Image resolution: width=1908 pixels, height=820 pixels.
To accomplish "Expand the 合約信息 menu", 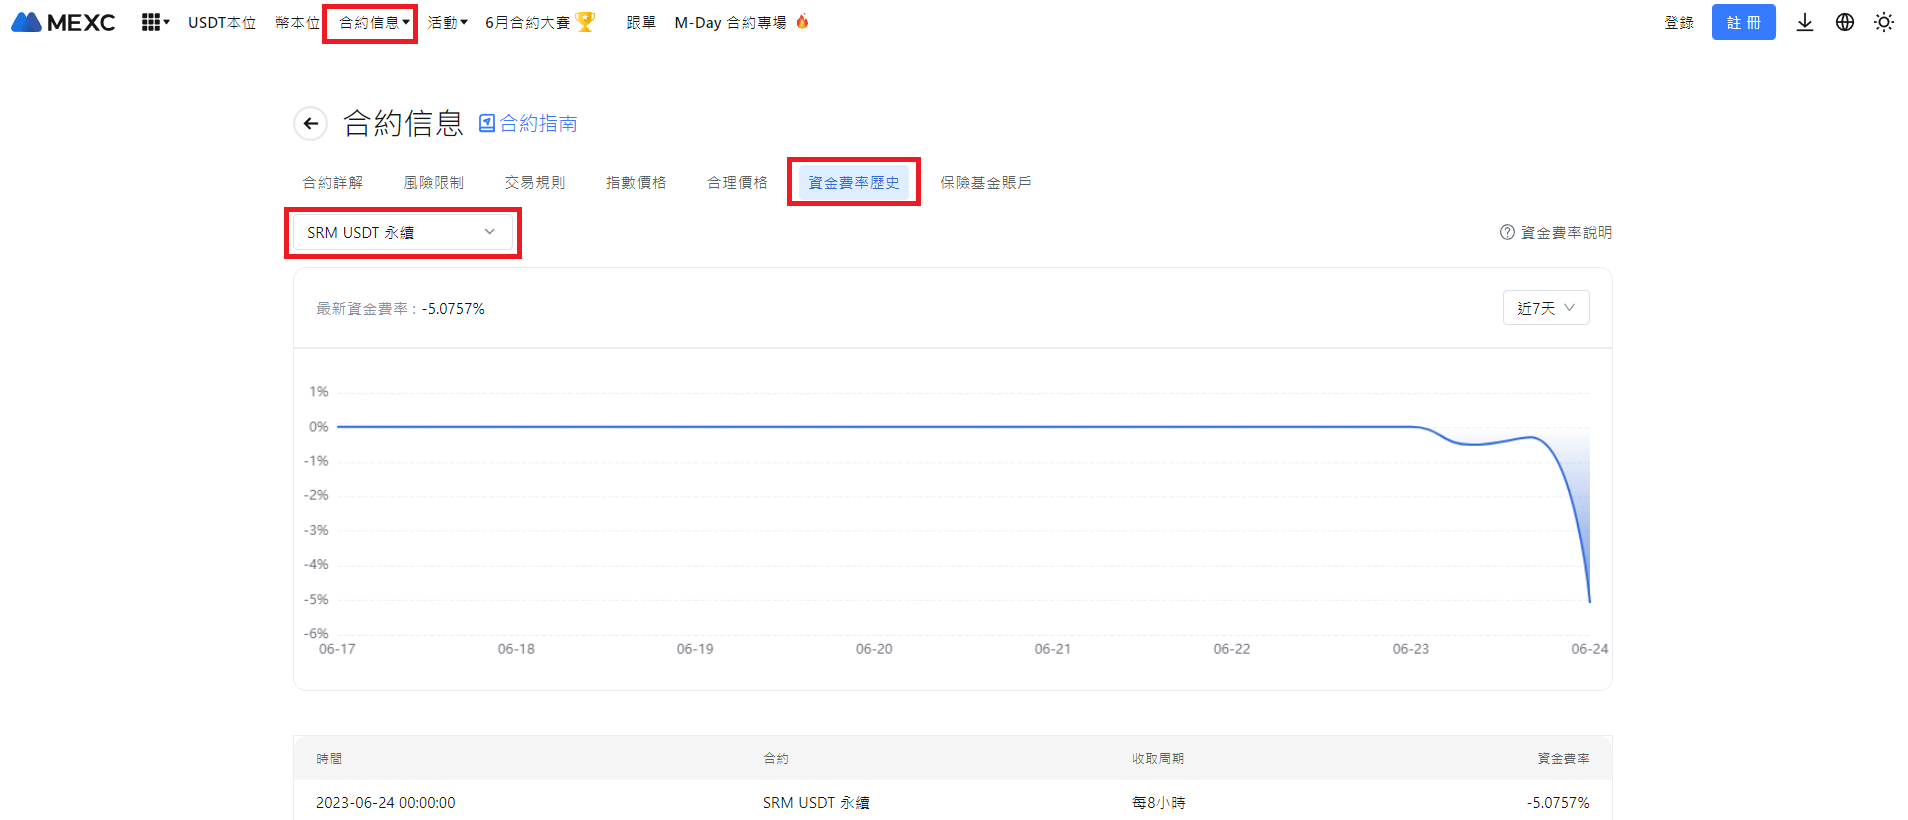I will (373, 22).
